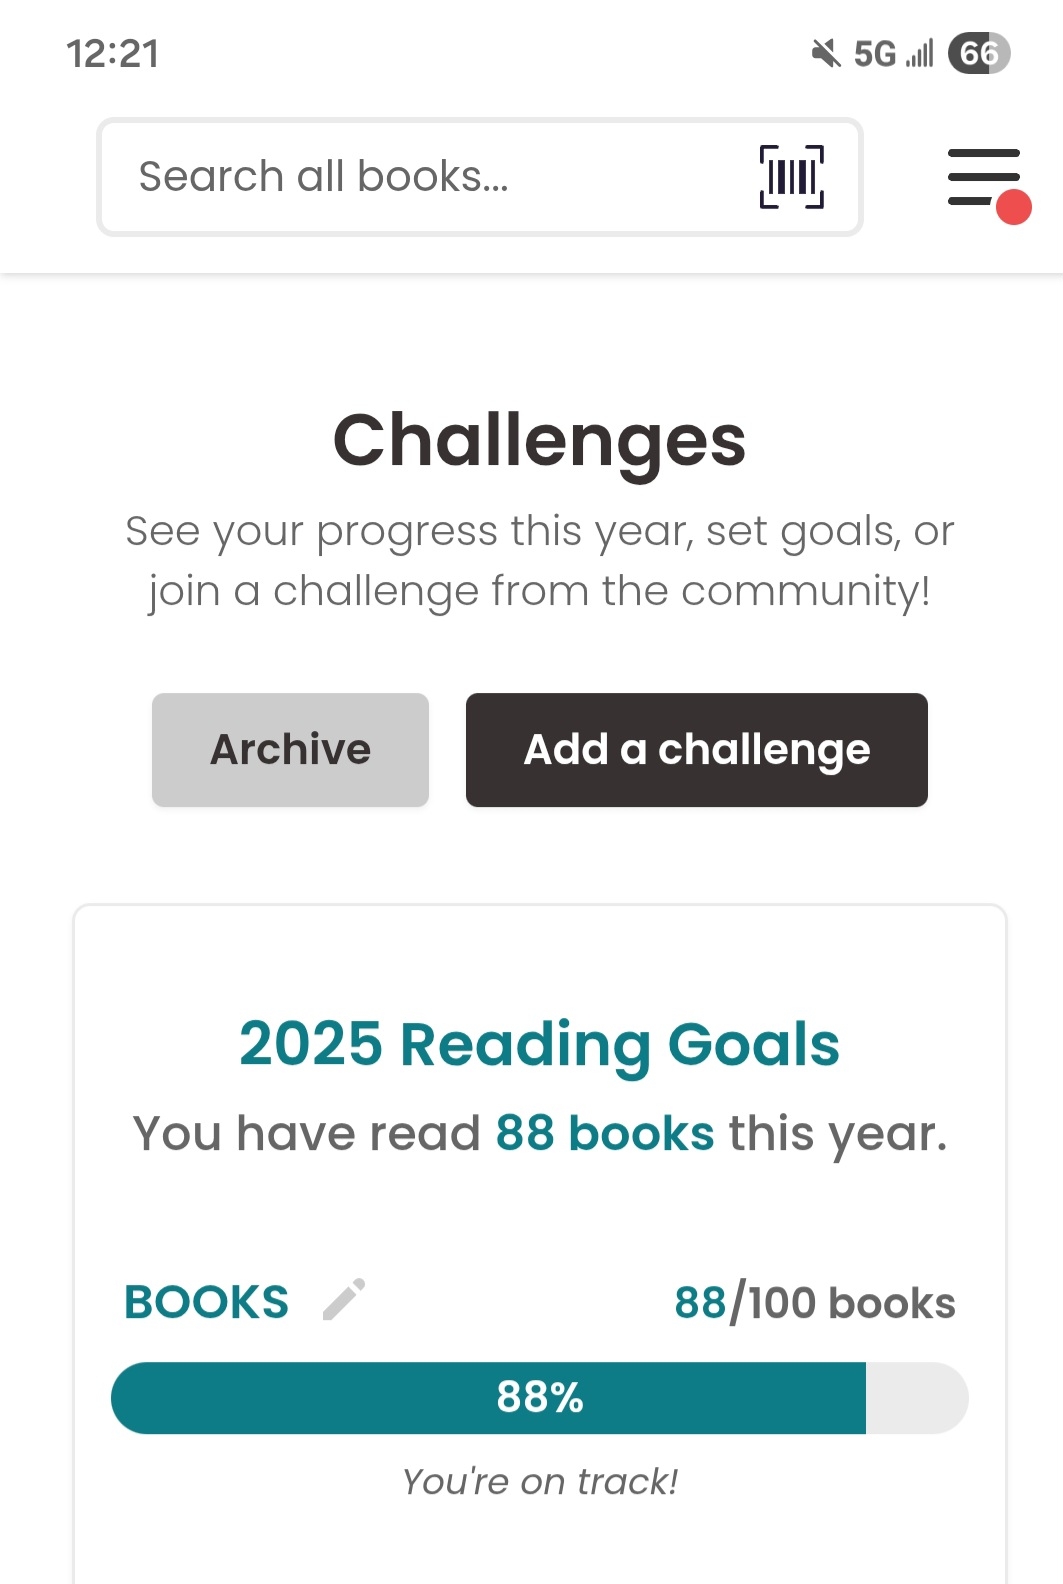The height and width of the screenshot is (1584, 1063).
Task: Open the hamburger menu
Action: point(983,177)
